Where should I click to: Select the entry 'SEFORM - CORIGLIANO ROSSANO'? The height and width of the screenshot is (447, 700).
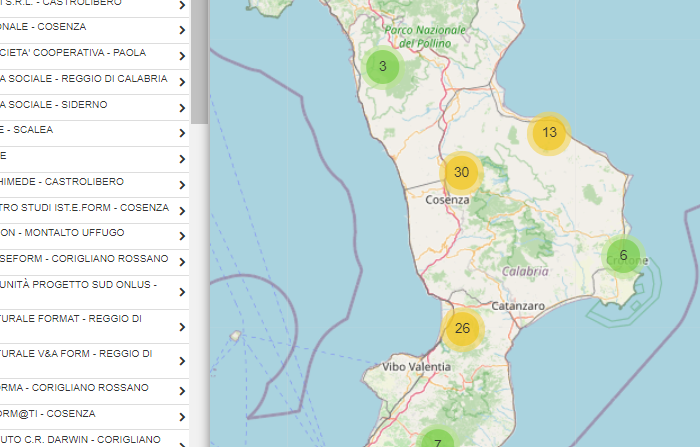(94, 262)
